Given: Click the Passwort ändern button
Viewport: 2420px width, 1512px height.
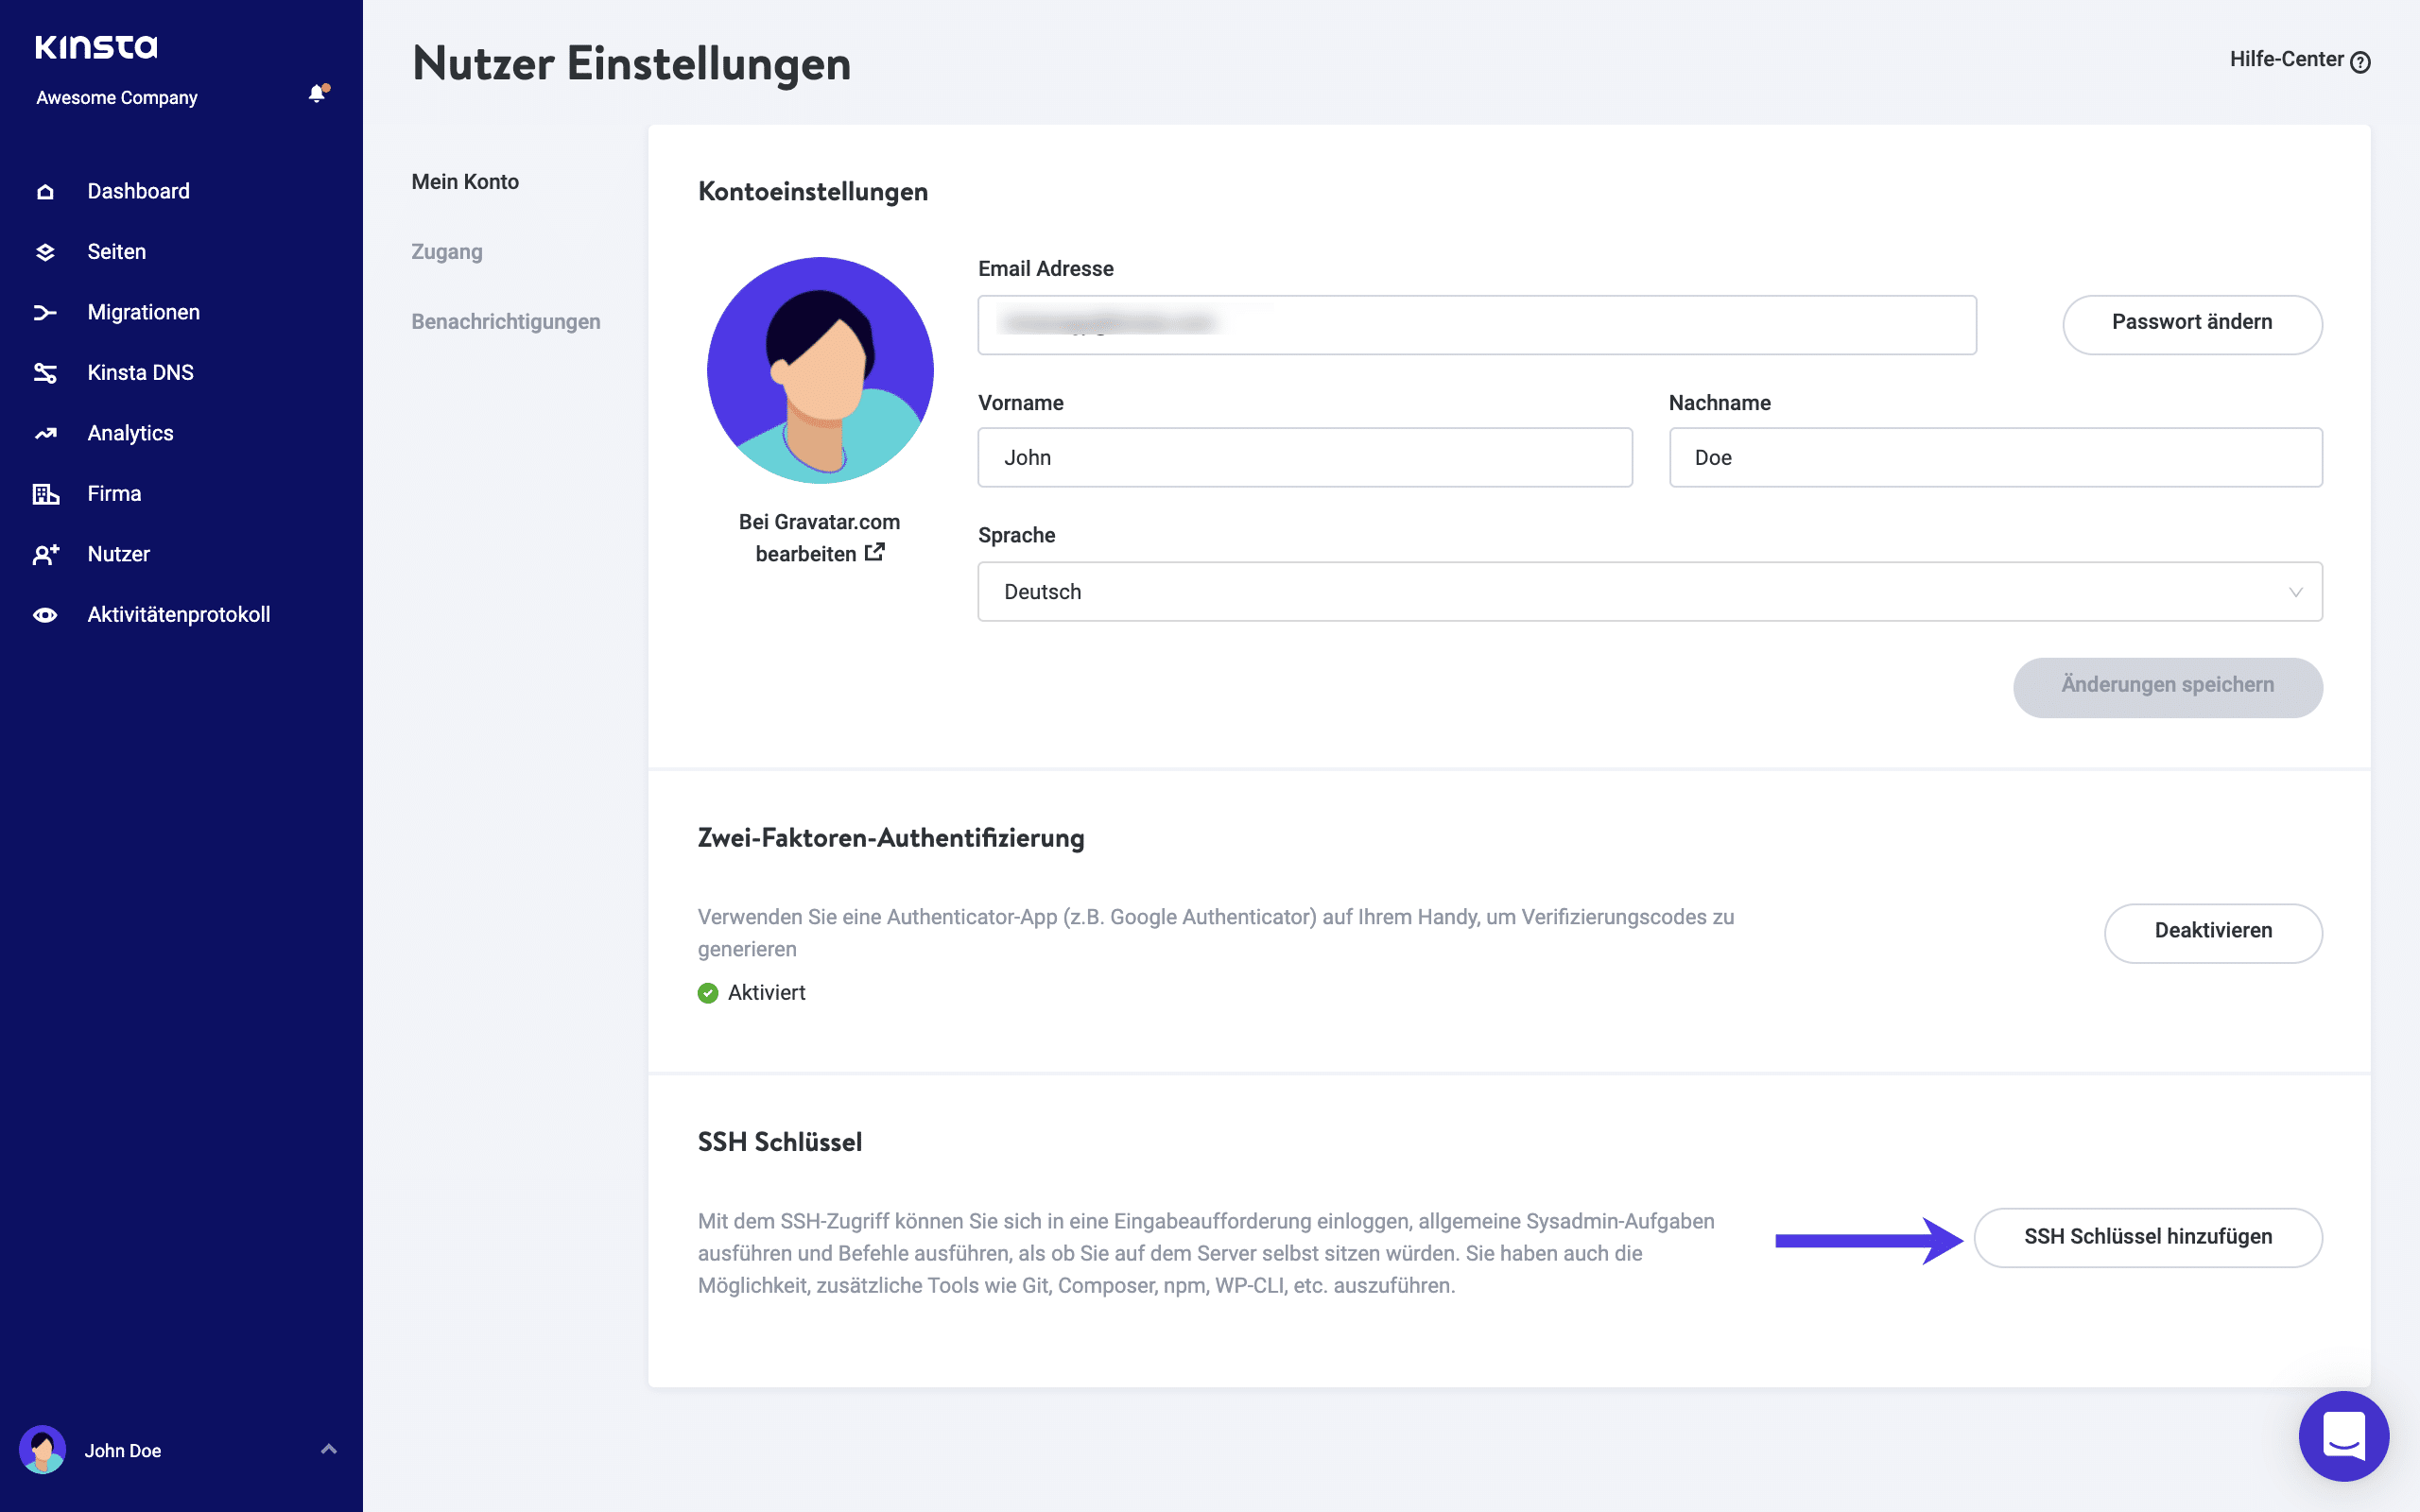Looking at the screenshot, I should pyautogui.click(x=2191, y=323).
